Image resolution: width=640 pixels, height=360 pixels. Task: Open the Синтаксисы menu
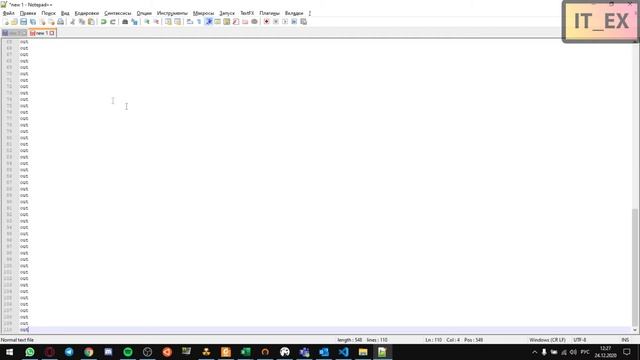[118, 13]
